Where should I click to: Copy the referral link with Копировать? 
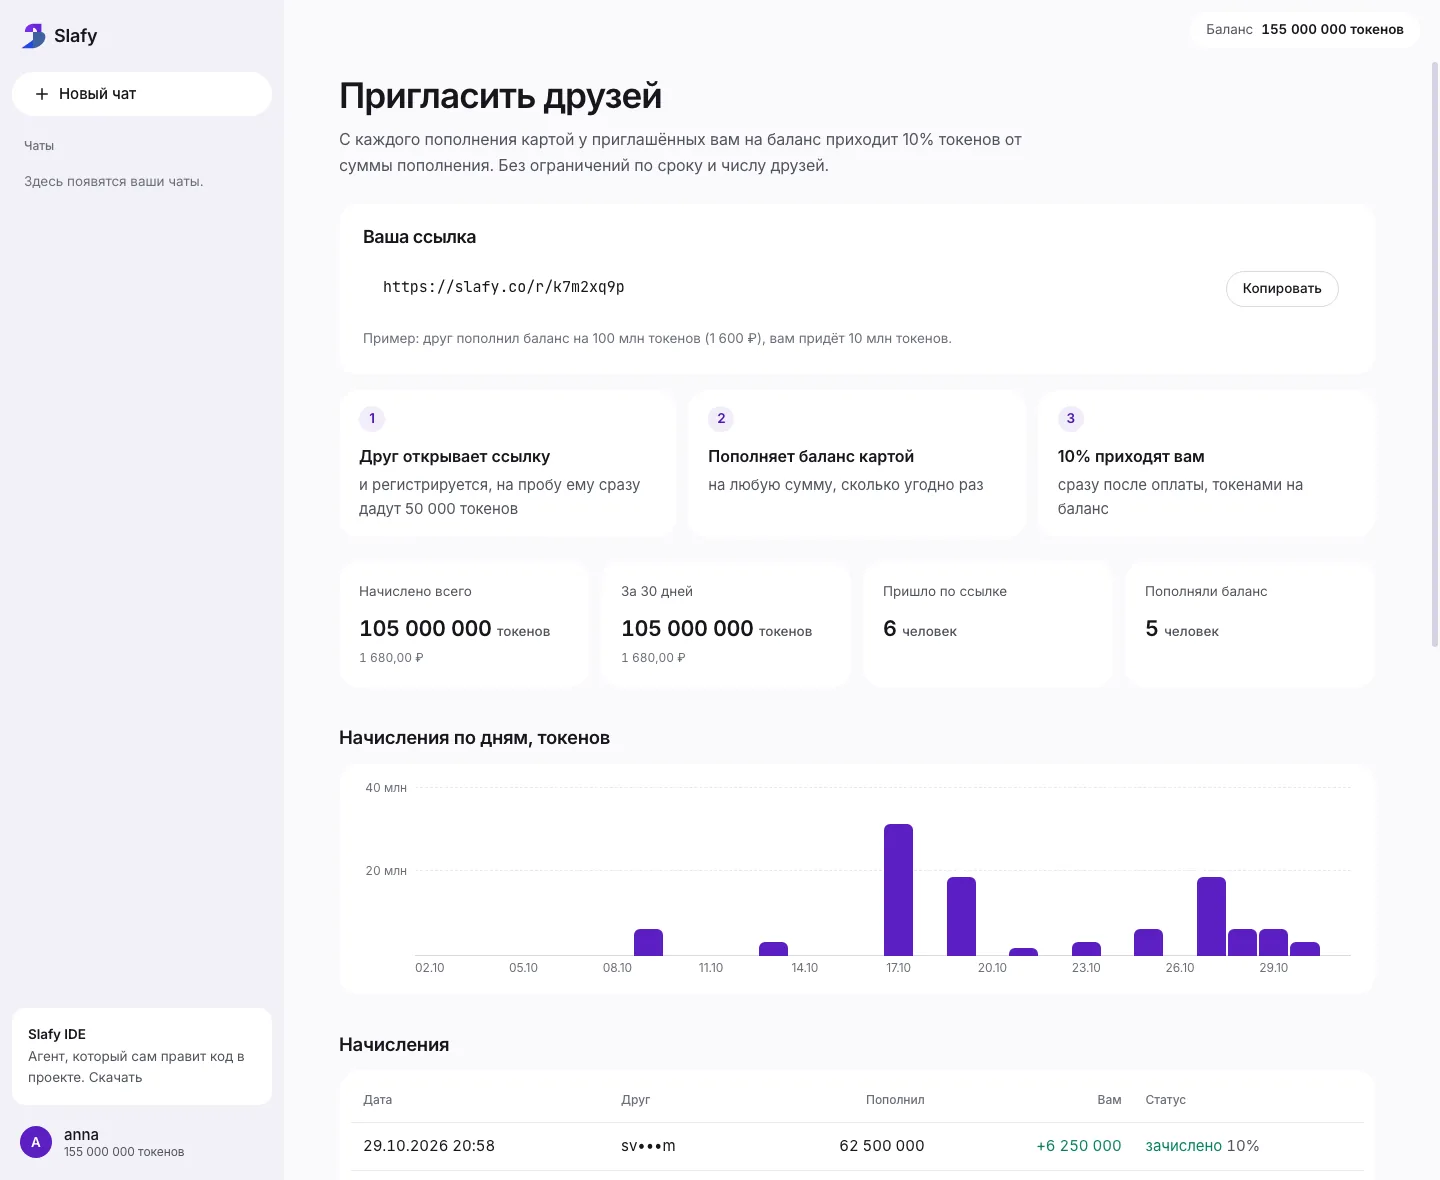click(1282, 288)
